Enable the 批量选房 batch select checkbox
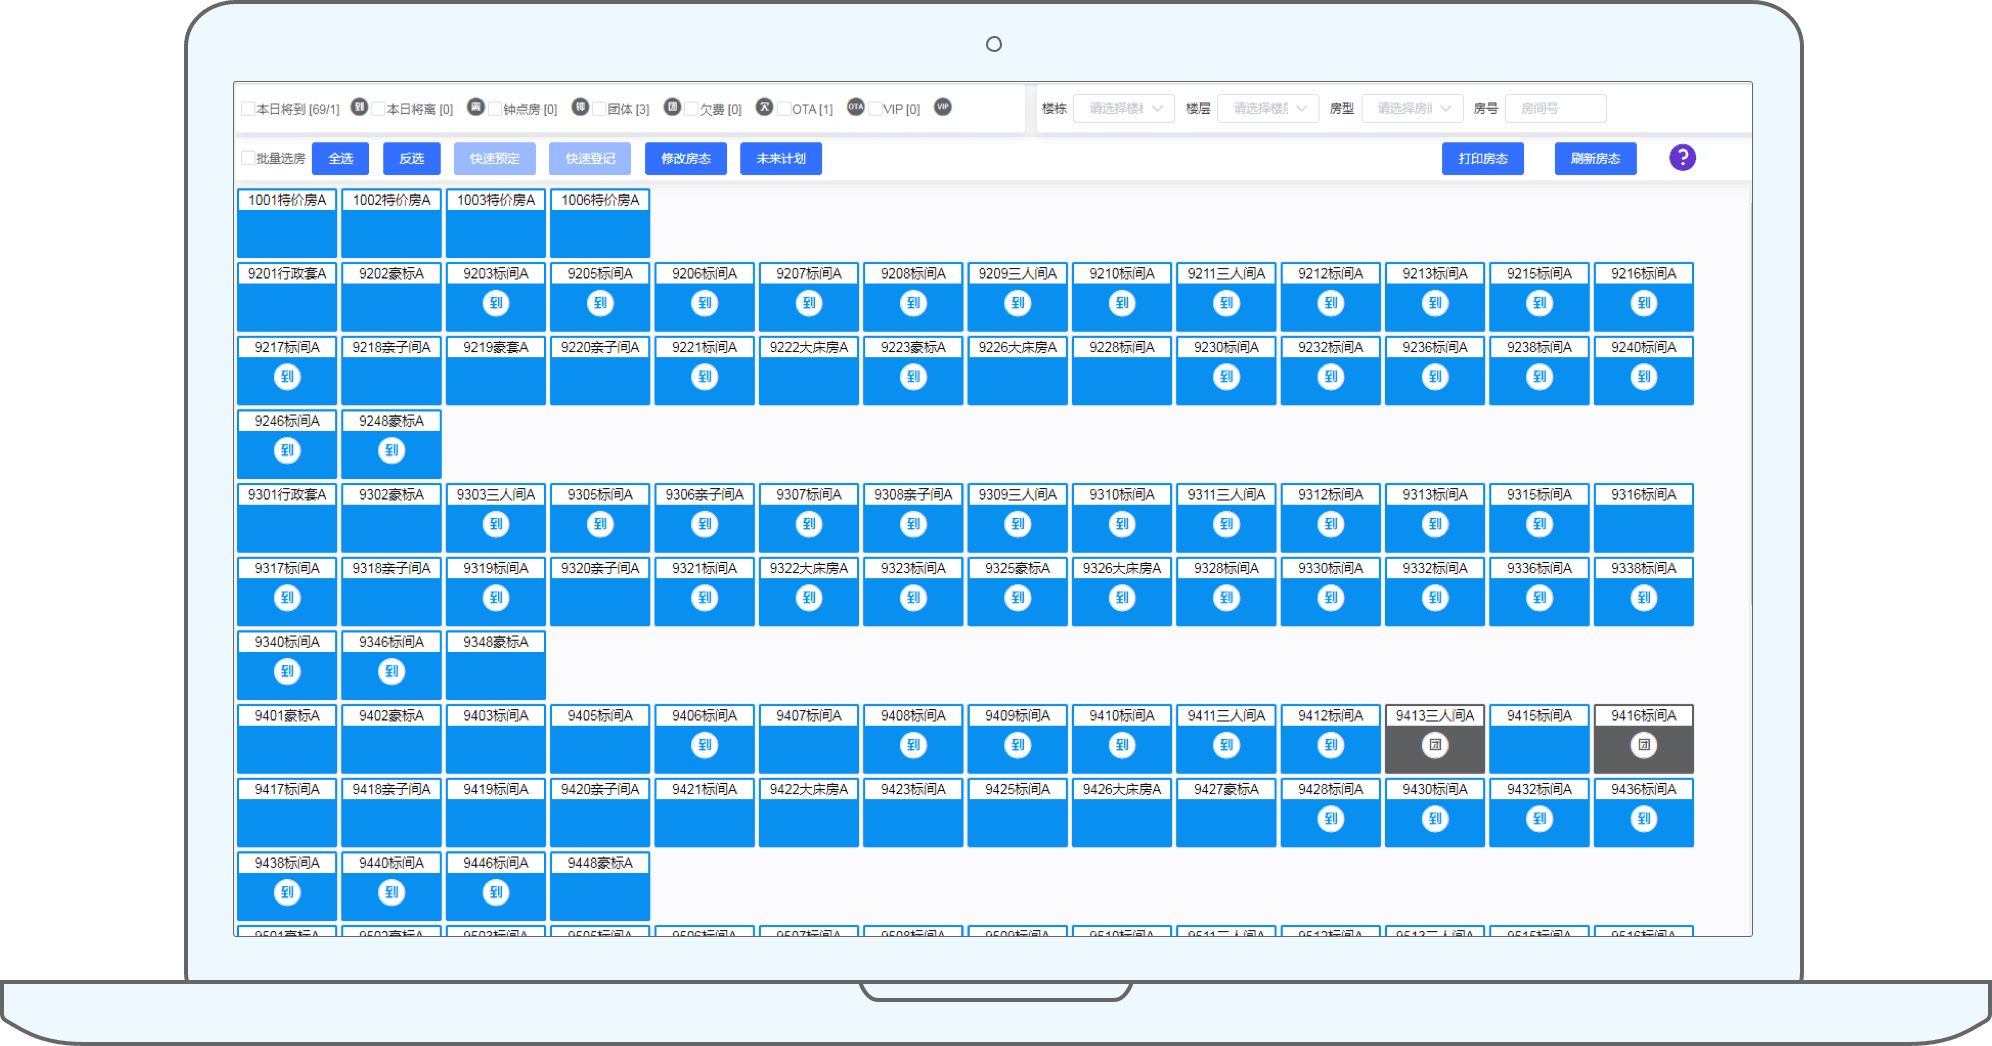 (248, 158)
